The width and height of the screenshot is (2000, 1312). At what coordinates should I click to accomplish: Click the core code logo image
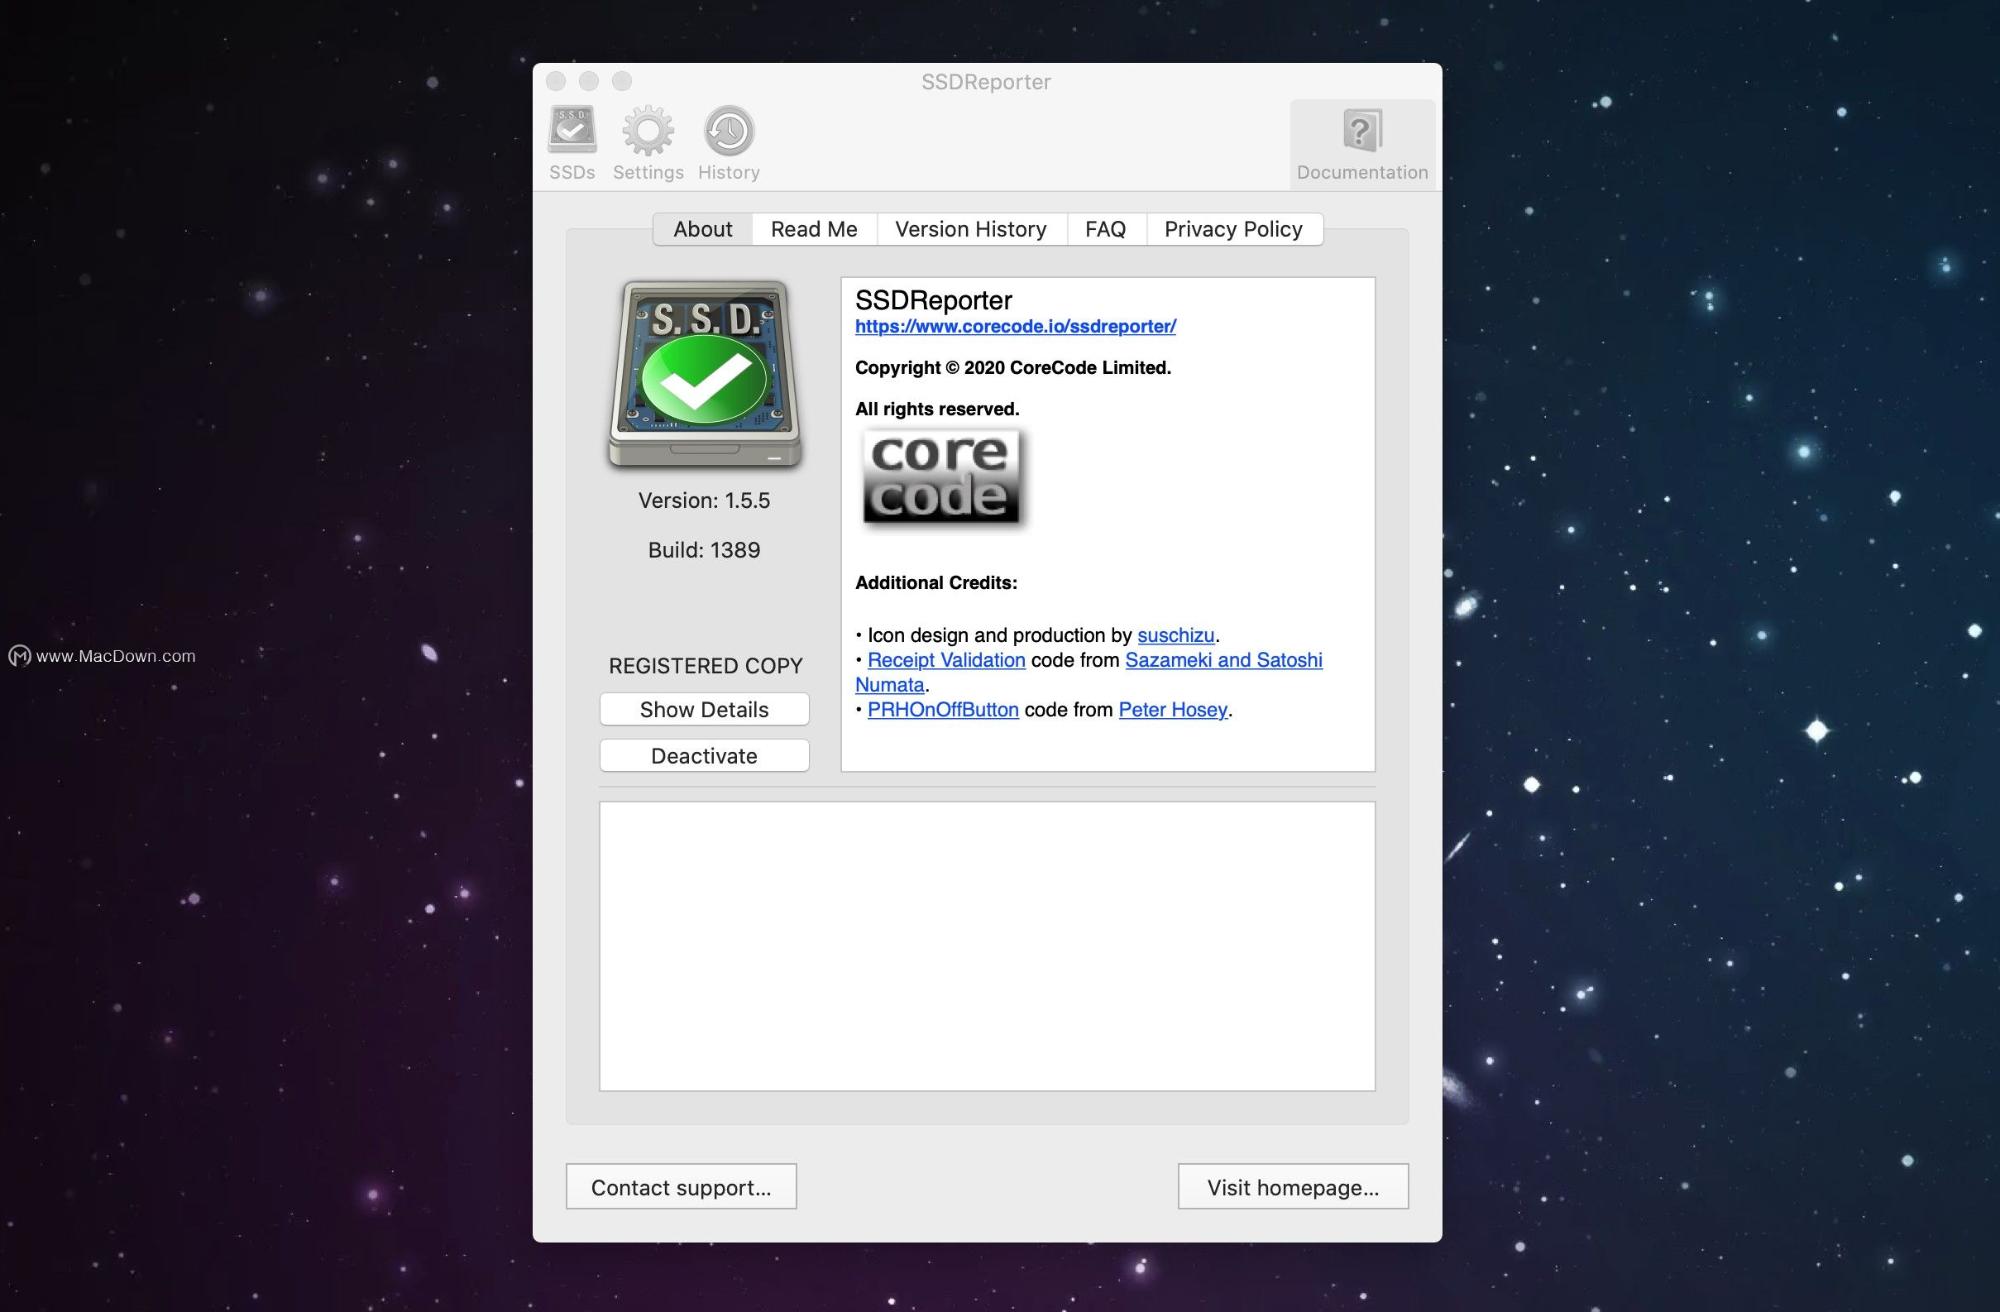click(x=942, y=478)
